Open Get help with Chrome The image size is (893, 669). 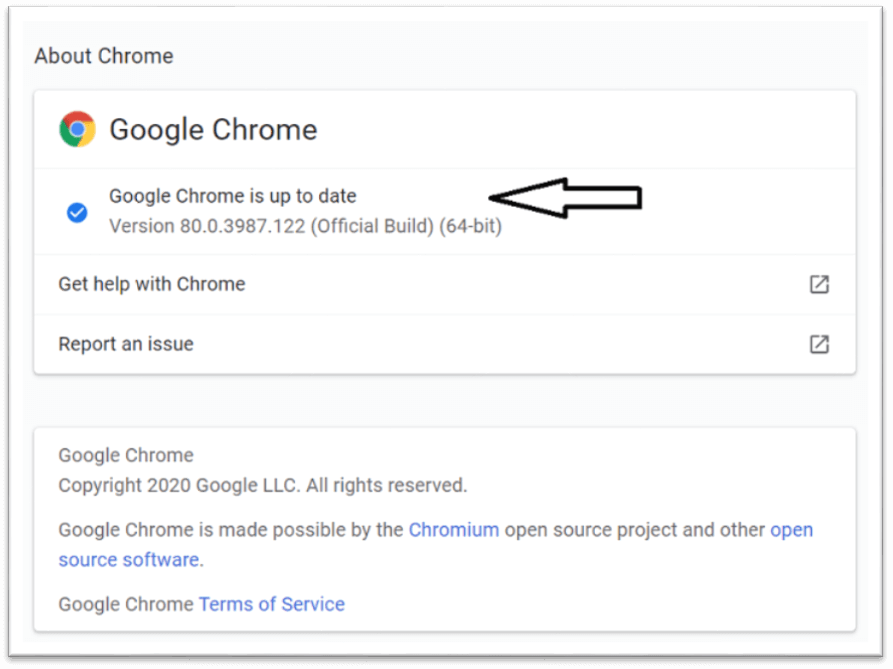(444, 284)
